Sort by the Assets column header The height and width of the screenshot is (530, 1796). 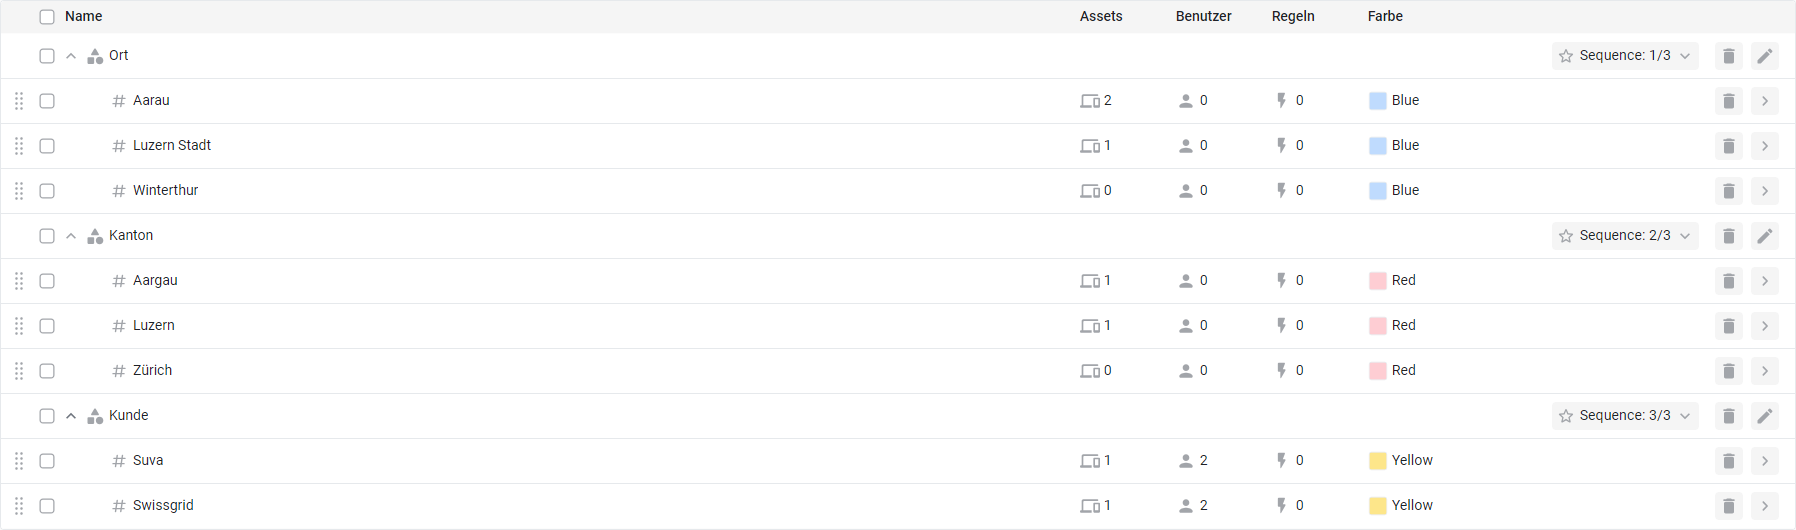pyautogui.click(x=1100, y=17)
